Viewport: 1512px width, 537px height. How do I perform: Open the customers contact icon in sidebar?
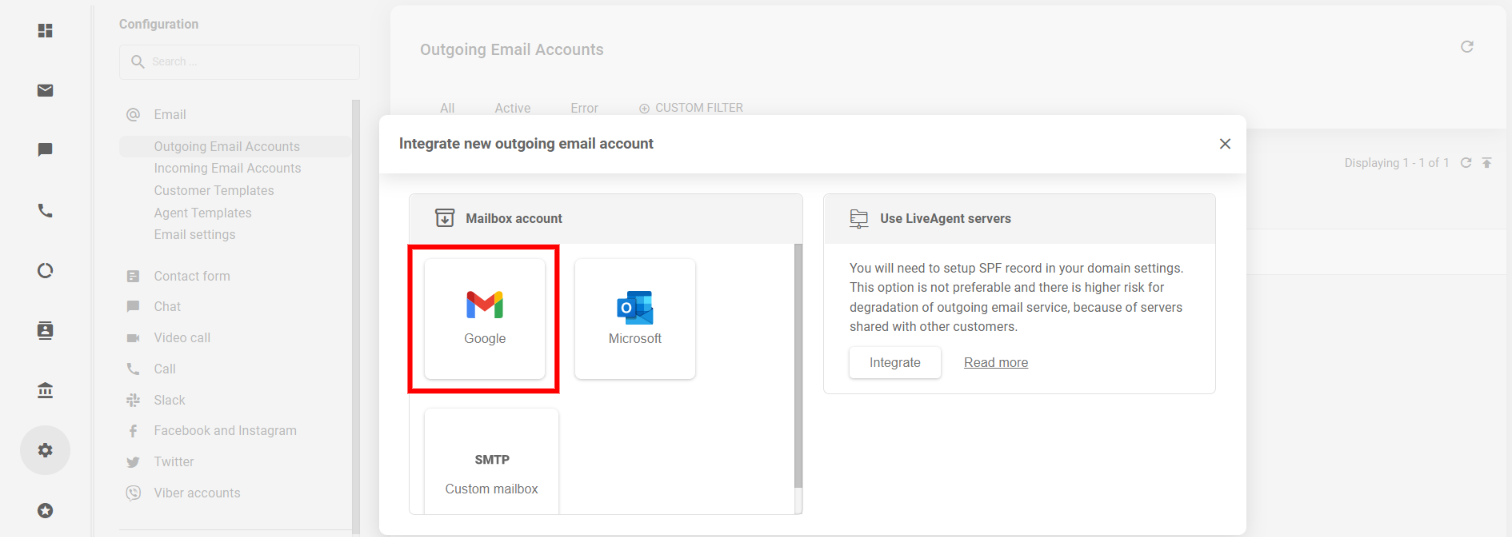point(45,330)
